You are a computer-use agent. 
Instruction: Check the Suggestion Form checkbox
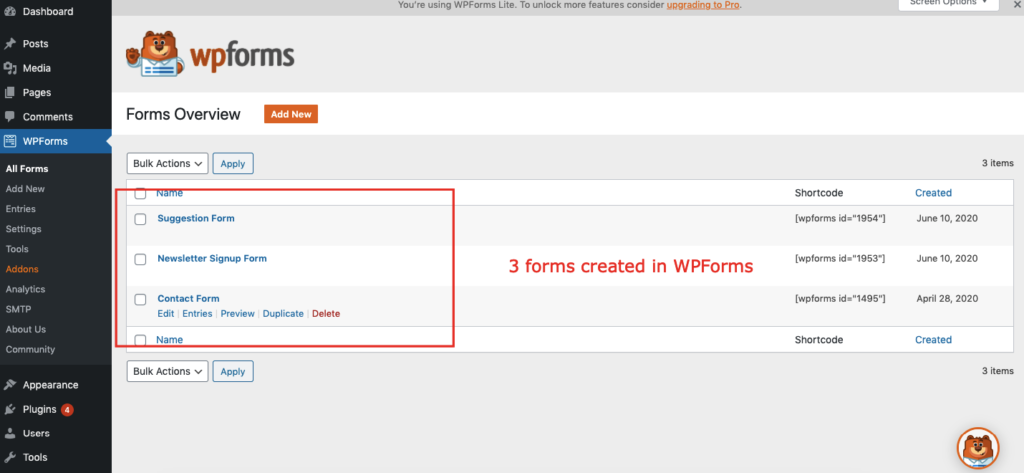pos(140,220)
